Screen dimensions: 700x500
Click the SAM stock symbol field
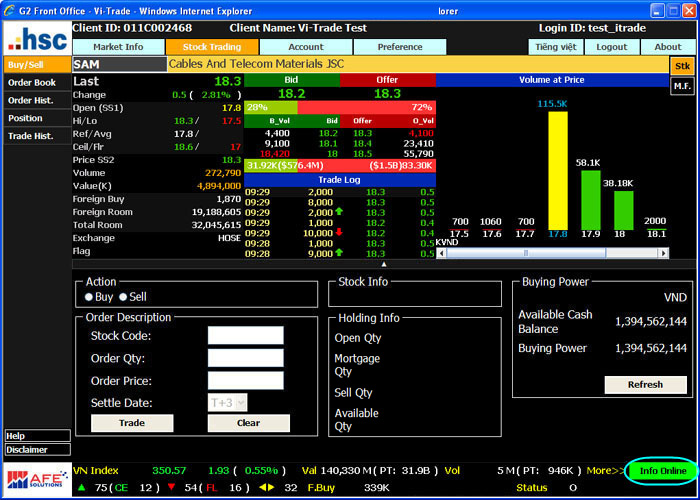tap(120, 64)
